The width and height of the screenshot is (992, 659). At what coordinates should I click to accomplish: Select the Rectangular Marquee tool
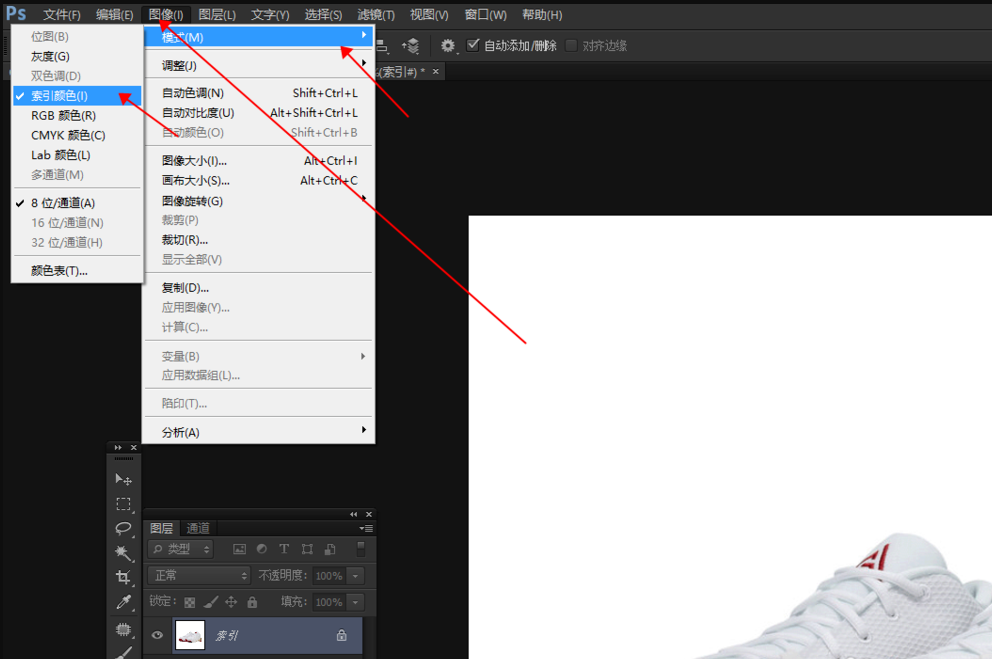point(123,504)
